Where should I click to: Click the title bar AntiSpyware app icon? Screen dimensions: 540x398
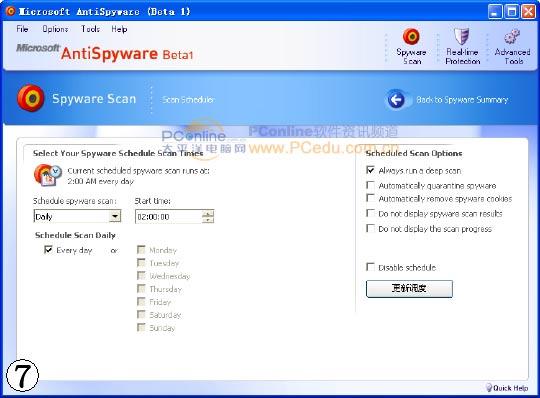click(x=11, y=11)
